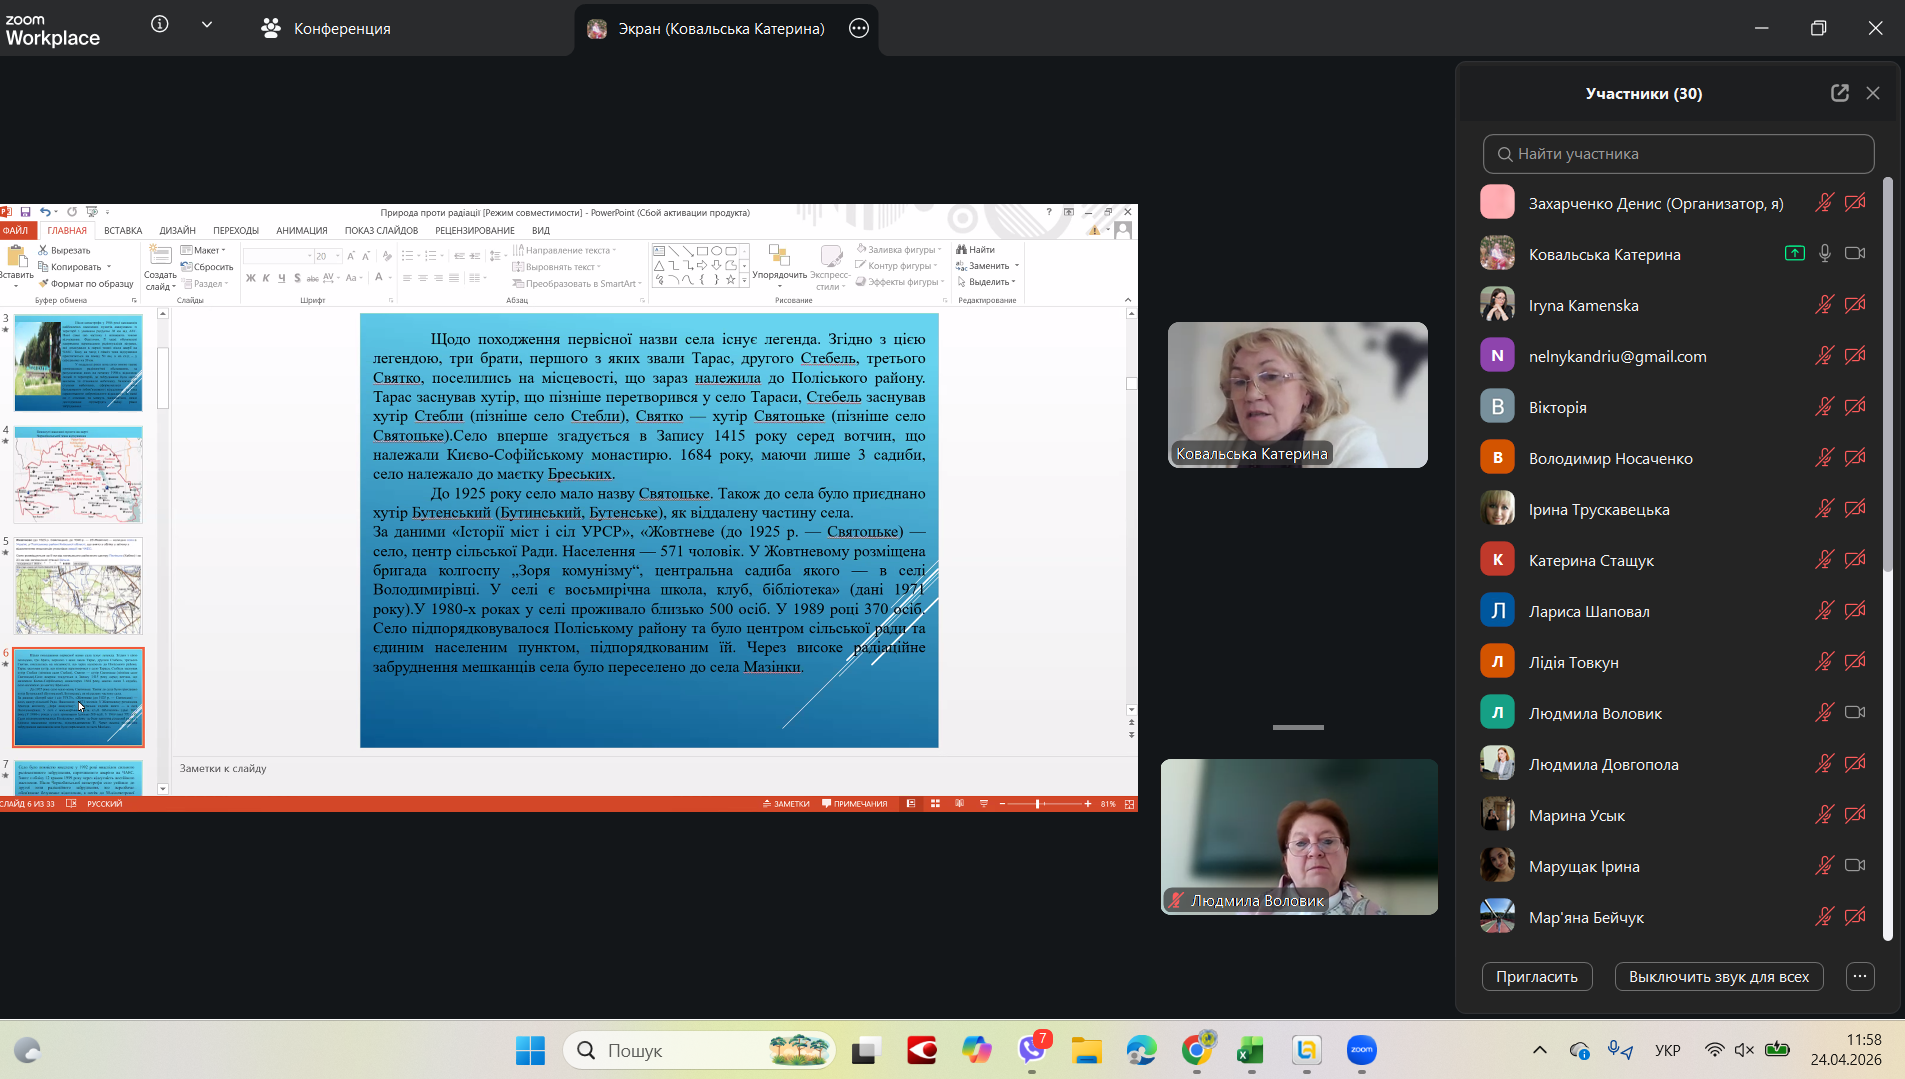This screenshot has height=1079, width=1905.
Task: Switch to the Конференция tab
Action: pyautogui.click(x=326, y=29)
